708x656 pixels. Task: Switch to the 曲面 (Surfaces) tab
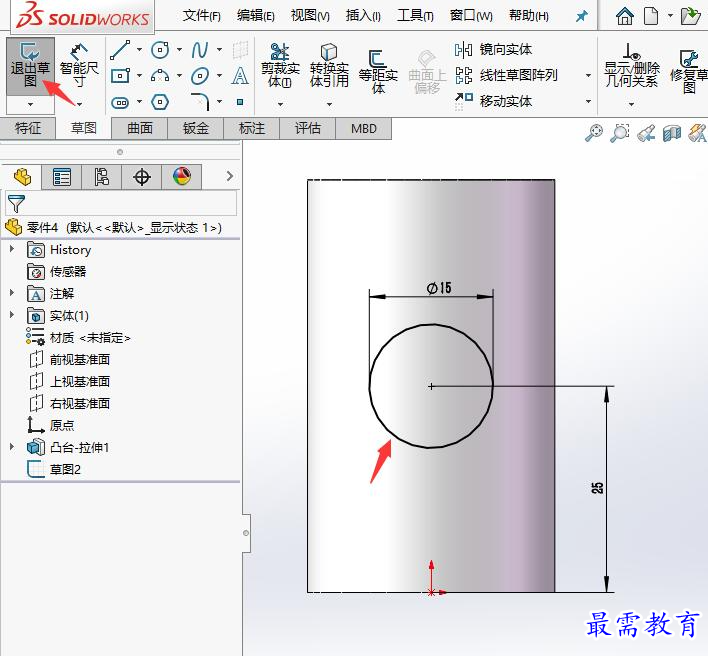[x=140, y=129]
